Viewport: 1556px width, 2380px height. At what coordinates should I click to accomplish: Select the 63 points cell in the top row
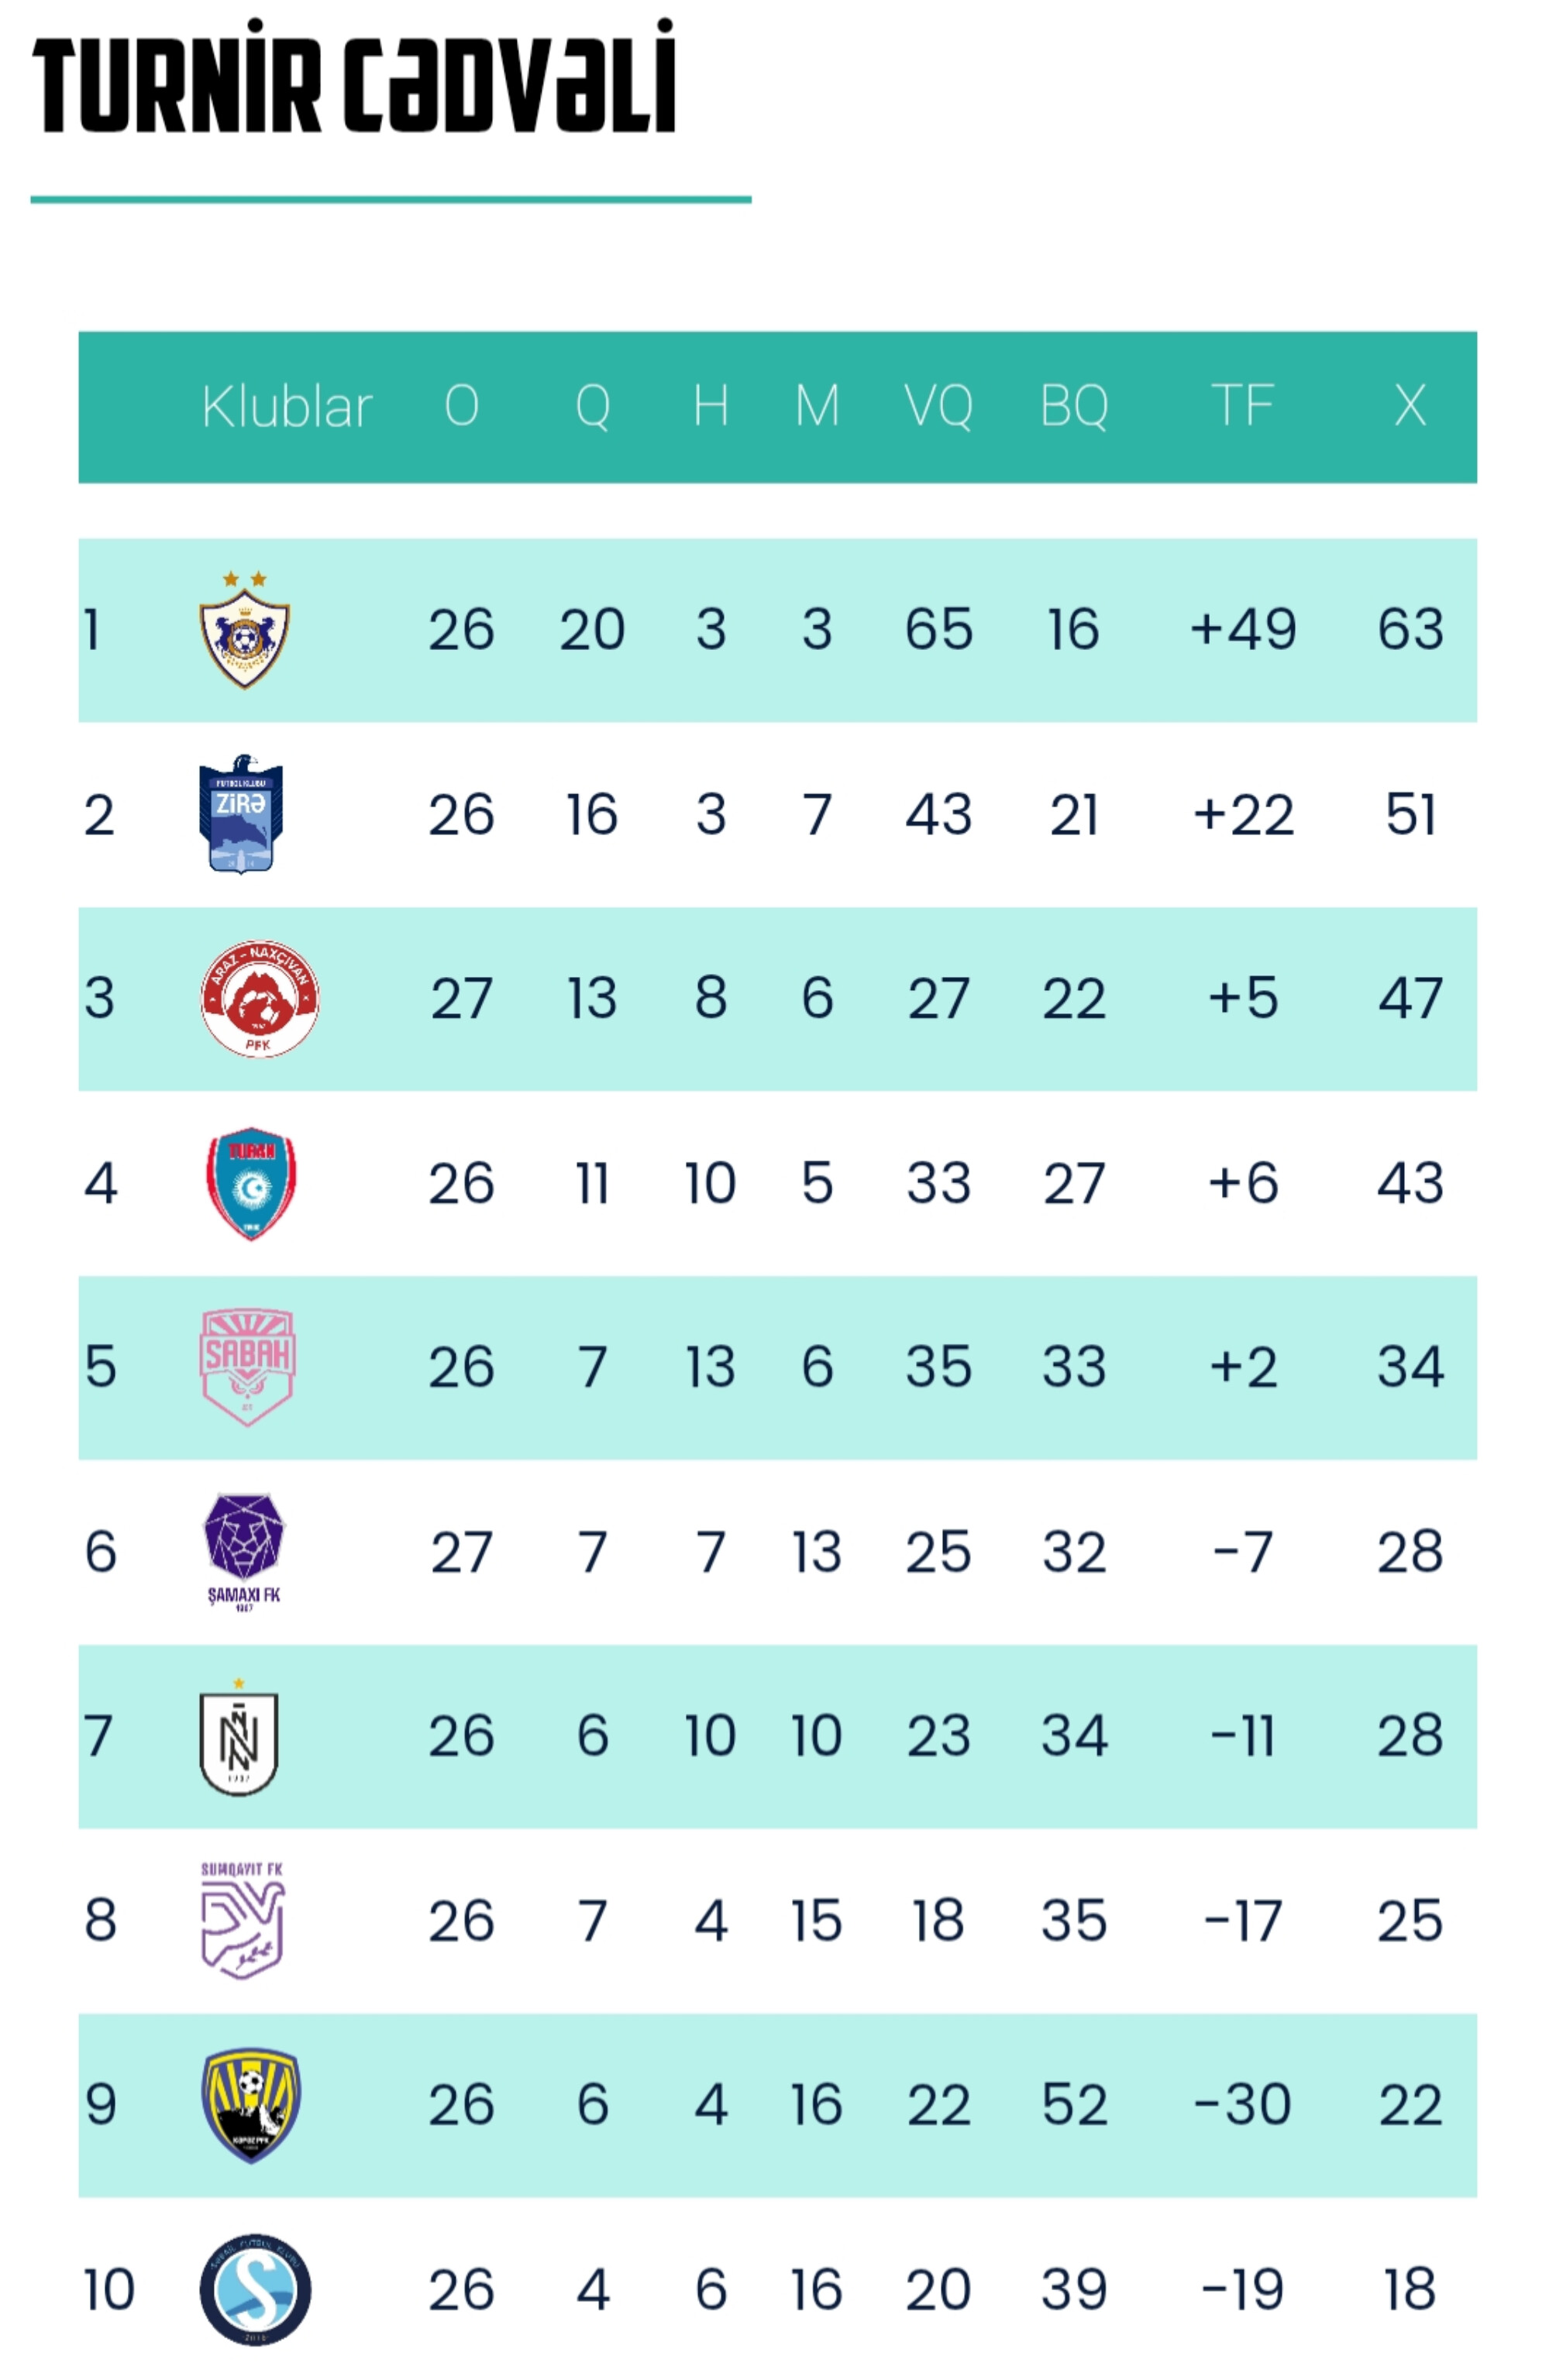(x=1409, y=630)
